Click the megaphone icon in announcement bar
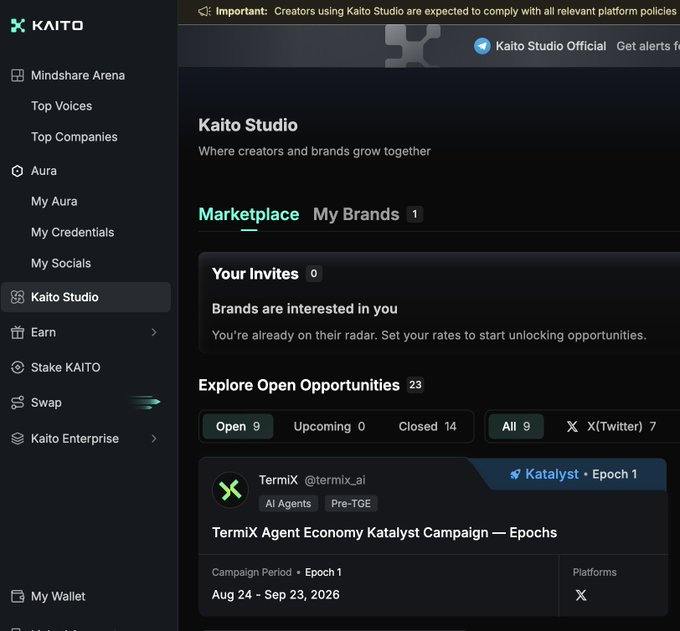Screen dimensions: 680x631 (204, 11)
